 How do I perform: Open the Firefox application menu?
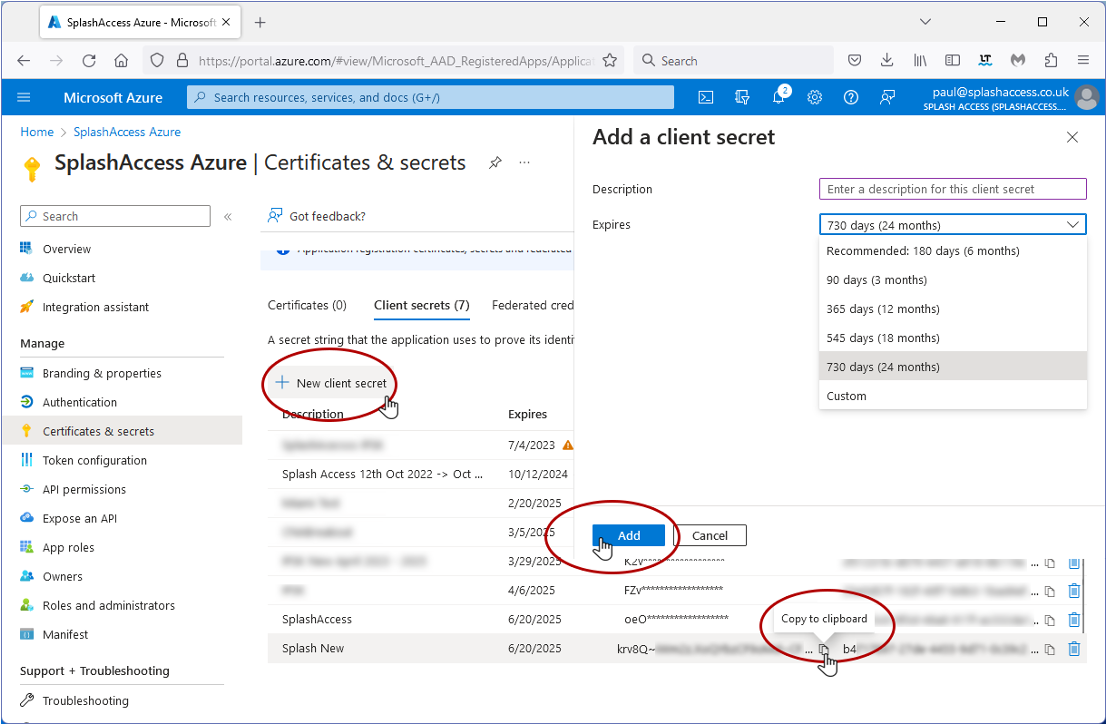click(x=1083, y=61)
